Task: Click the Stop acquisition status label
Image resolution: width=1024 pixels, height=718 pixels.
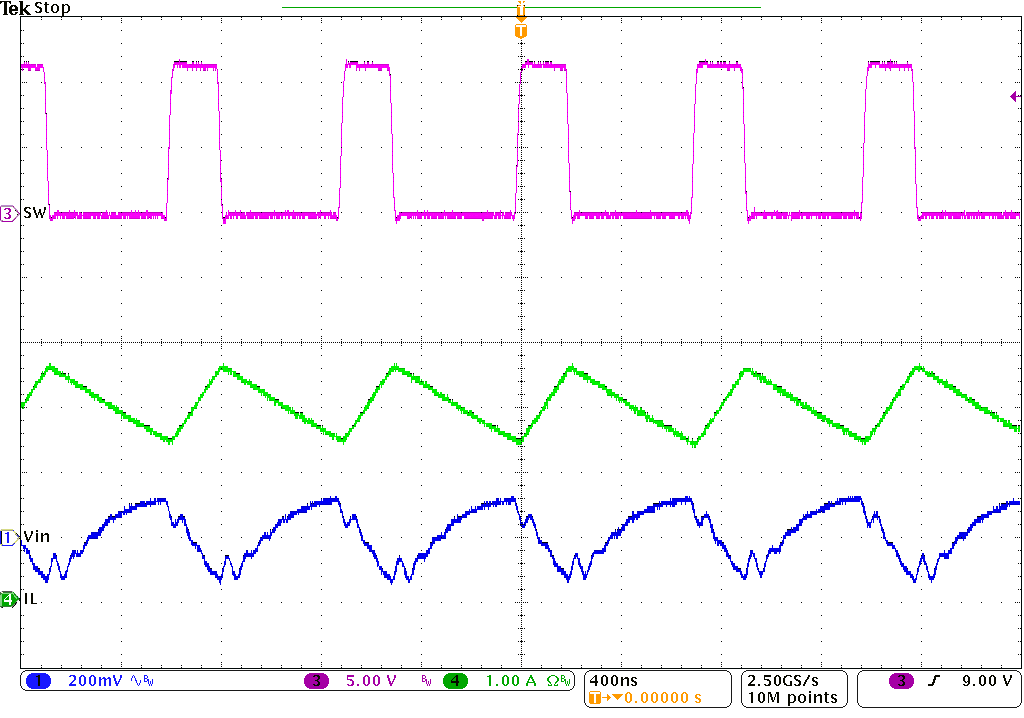Action: tap(54, 8)
